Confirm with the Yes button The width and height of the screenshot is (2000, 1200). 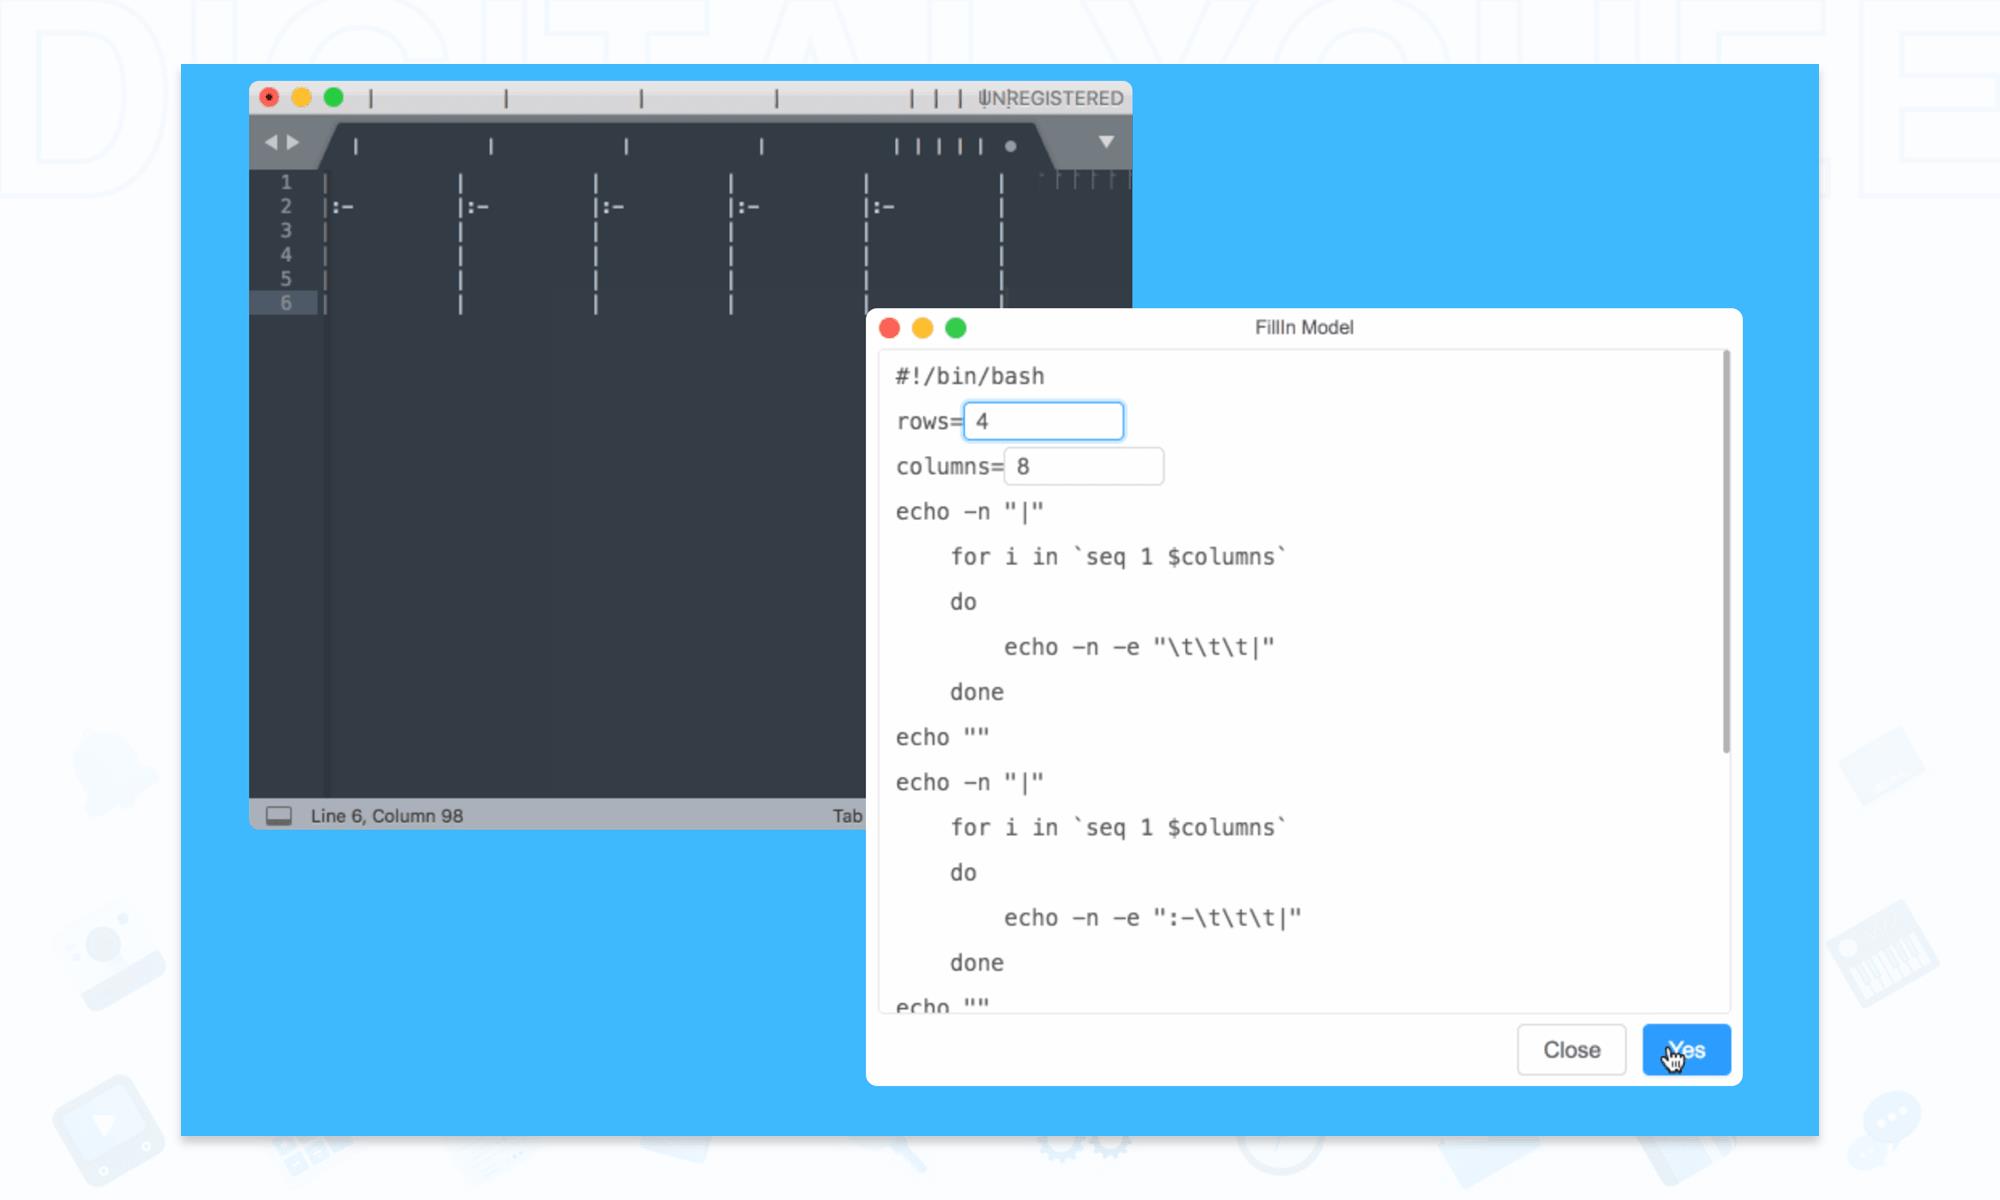(1686, 1050)
